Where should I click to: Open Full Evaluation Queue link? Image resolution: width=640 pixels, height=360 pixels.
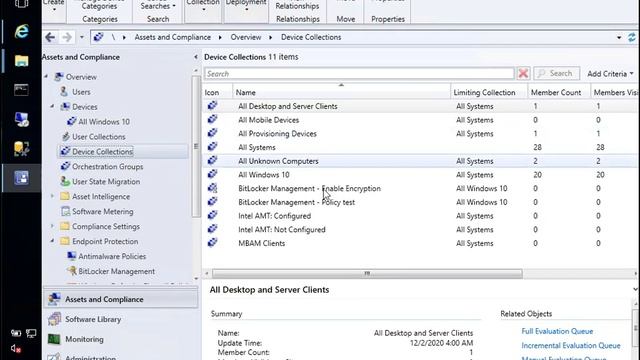click(x=557, y=331)
